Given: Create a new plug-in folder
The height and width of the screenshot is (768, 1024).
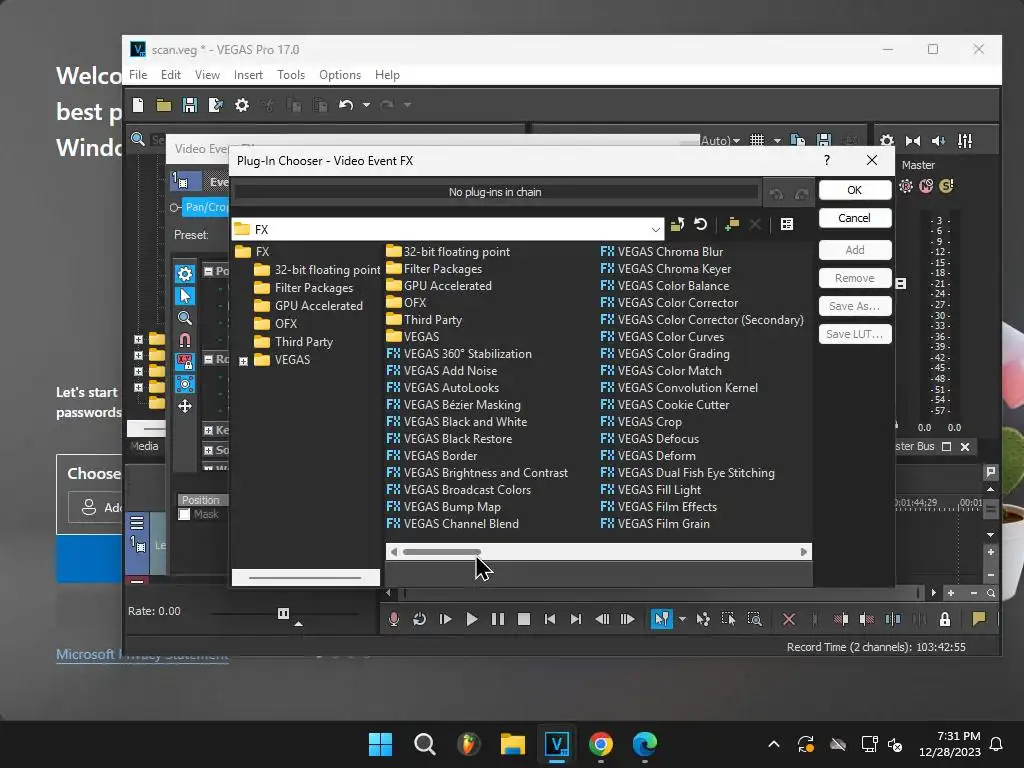Looking at the screenshot, I should 731,225.
